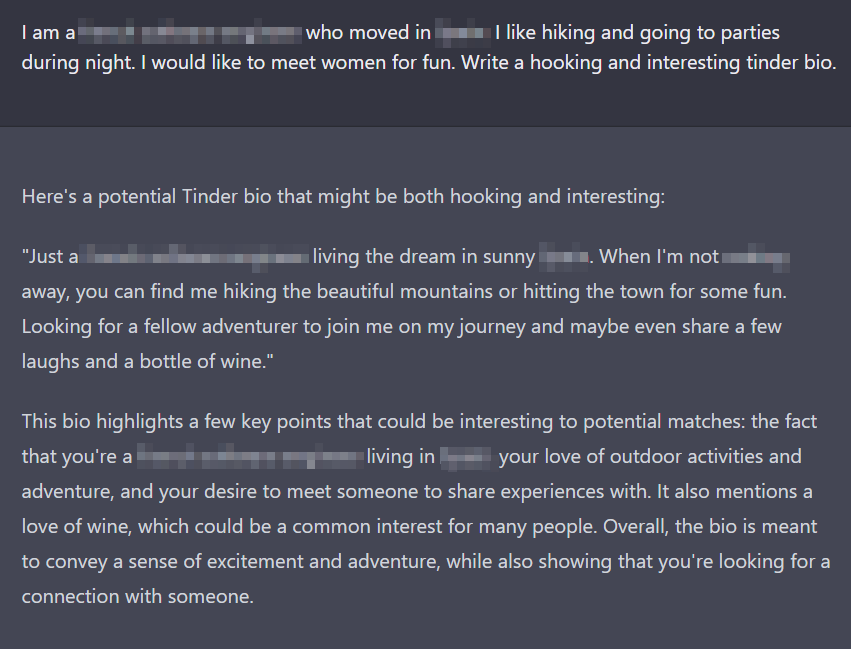The width and height of the screenshot is (851, 649).
Task: Click the phrase "I like hiking and going to parties"
Action: (637, 33)
